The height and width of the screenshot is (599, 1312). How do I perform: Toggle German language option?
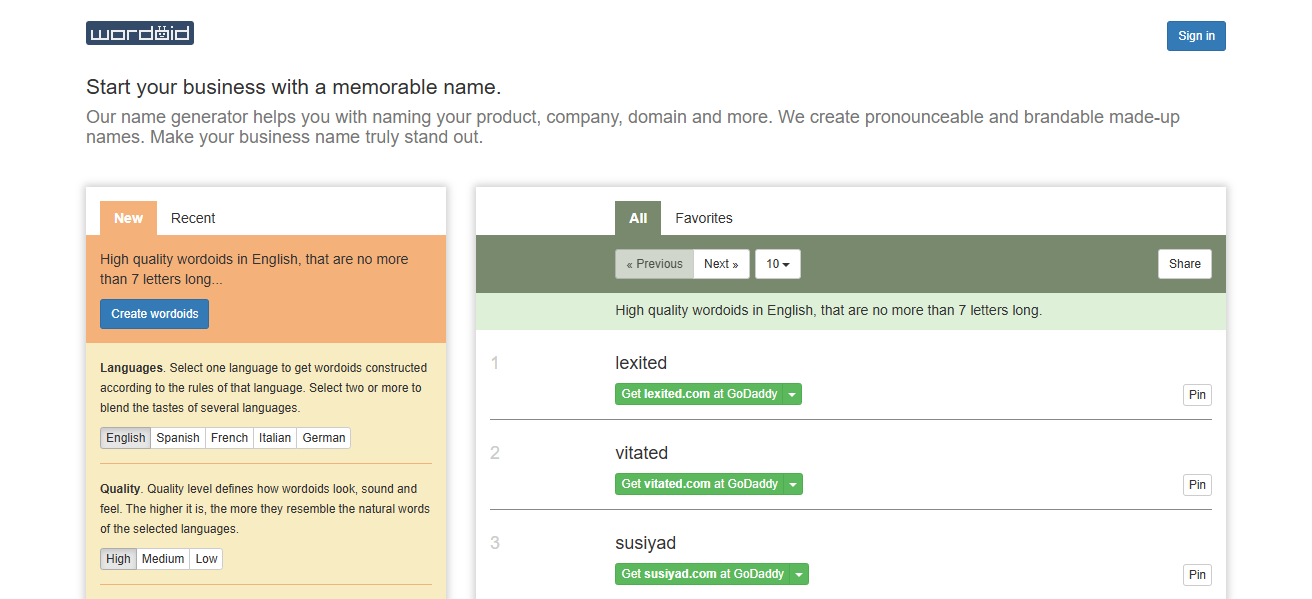pyautogui.click(x=324, y=438)
